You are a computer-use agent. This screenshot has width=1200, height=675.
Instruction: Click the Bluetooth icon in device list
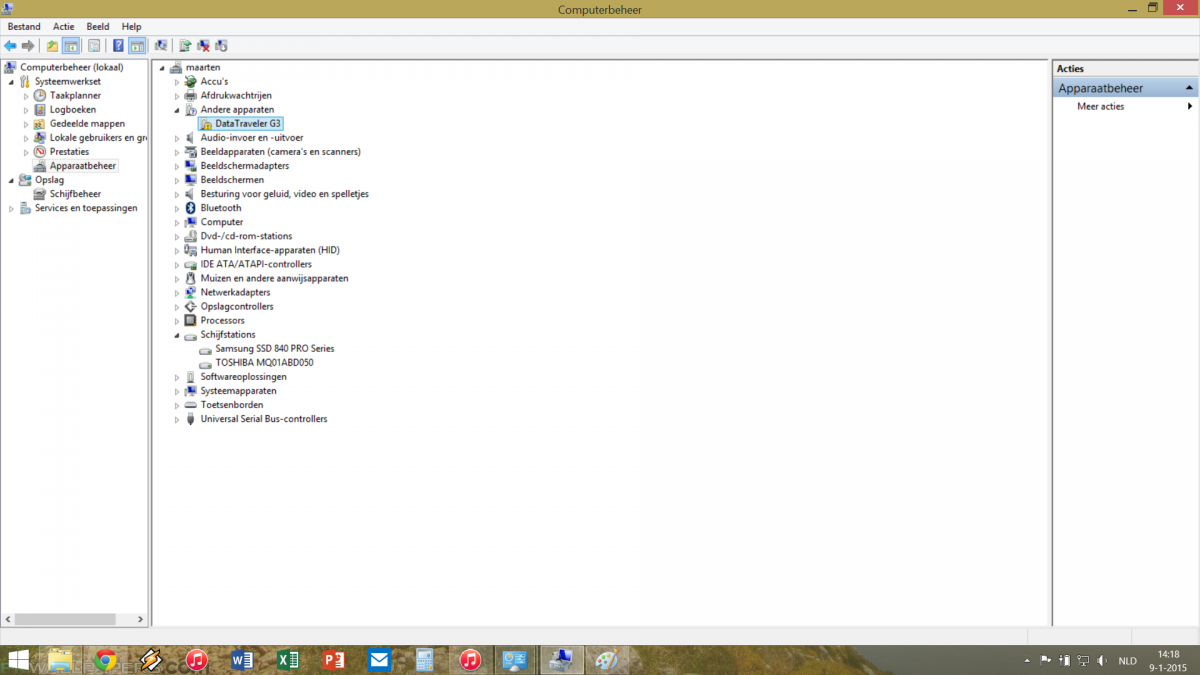point(190,208)
